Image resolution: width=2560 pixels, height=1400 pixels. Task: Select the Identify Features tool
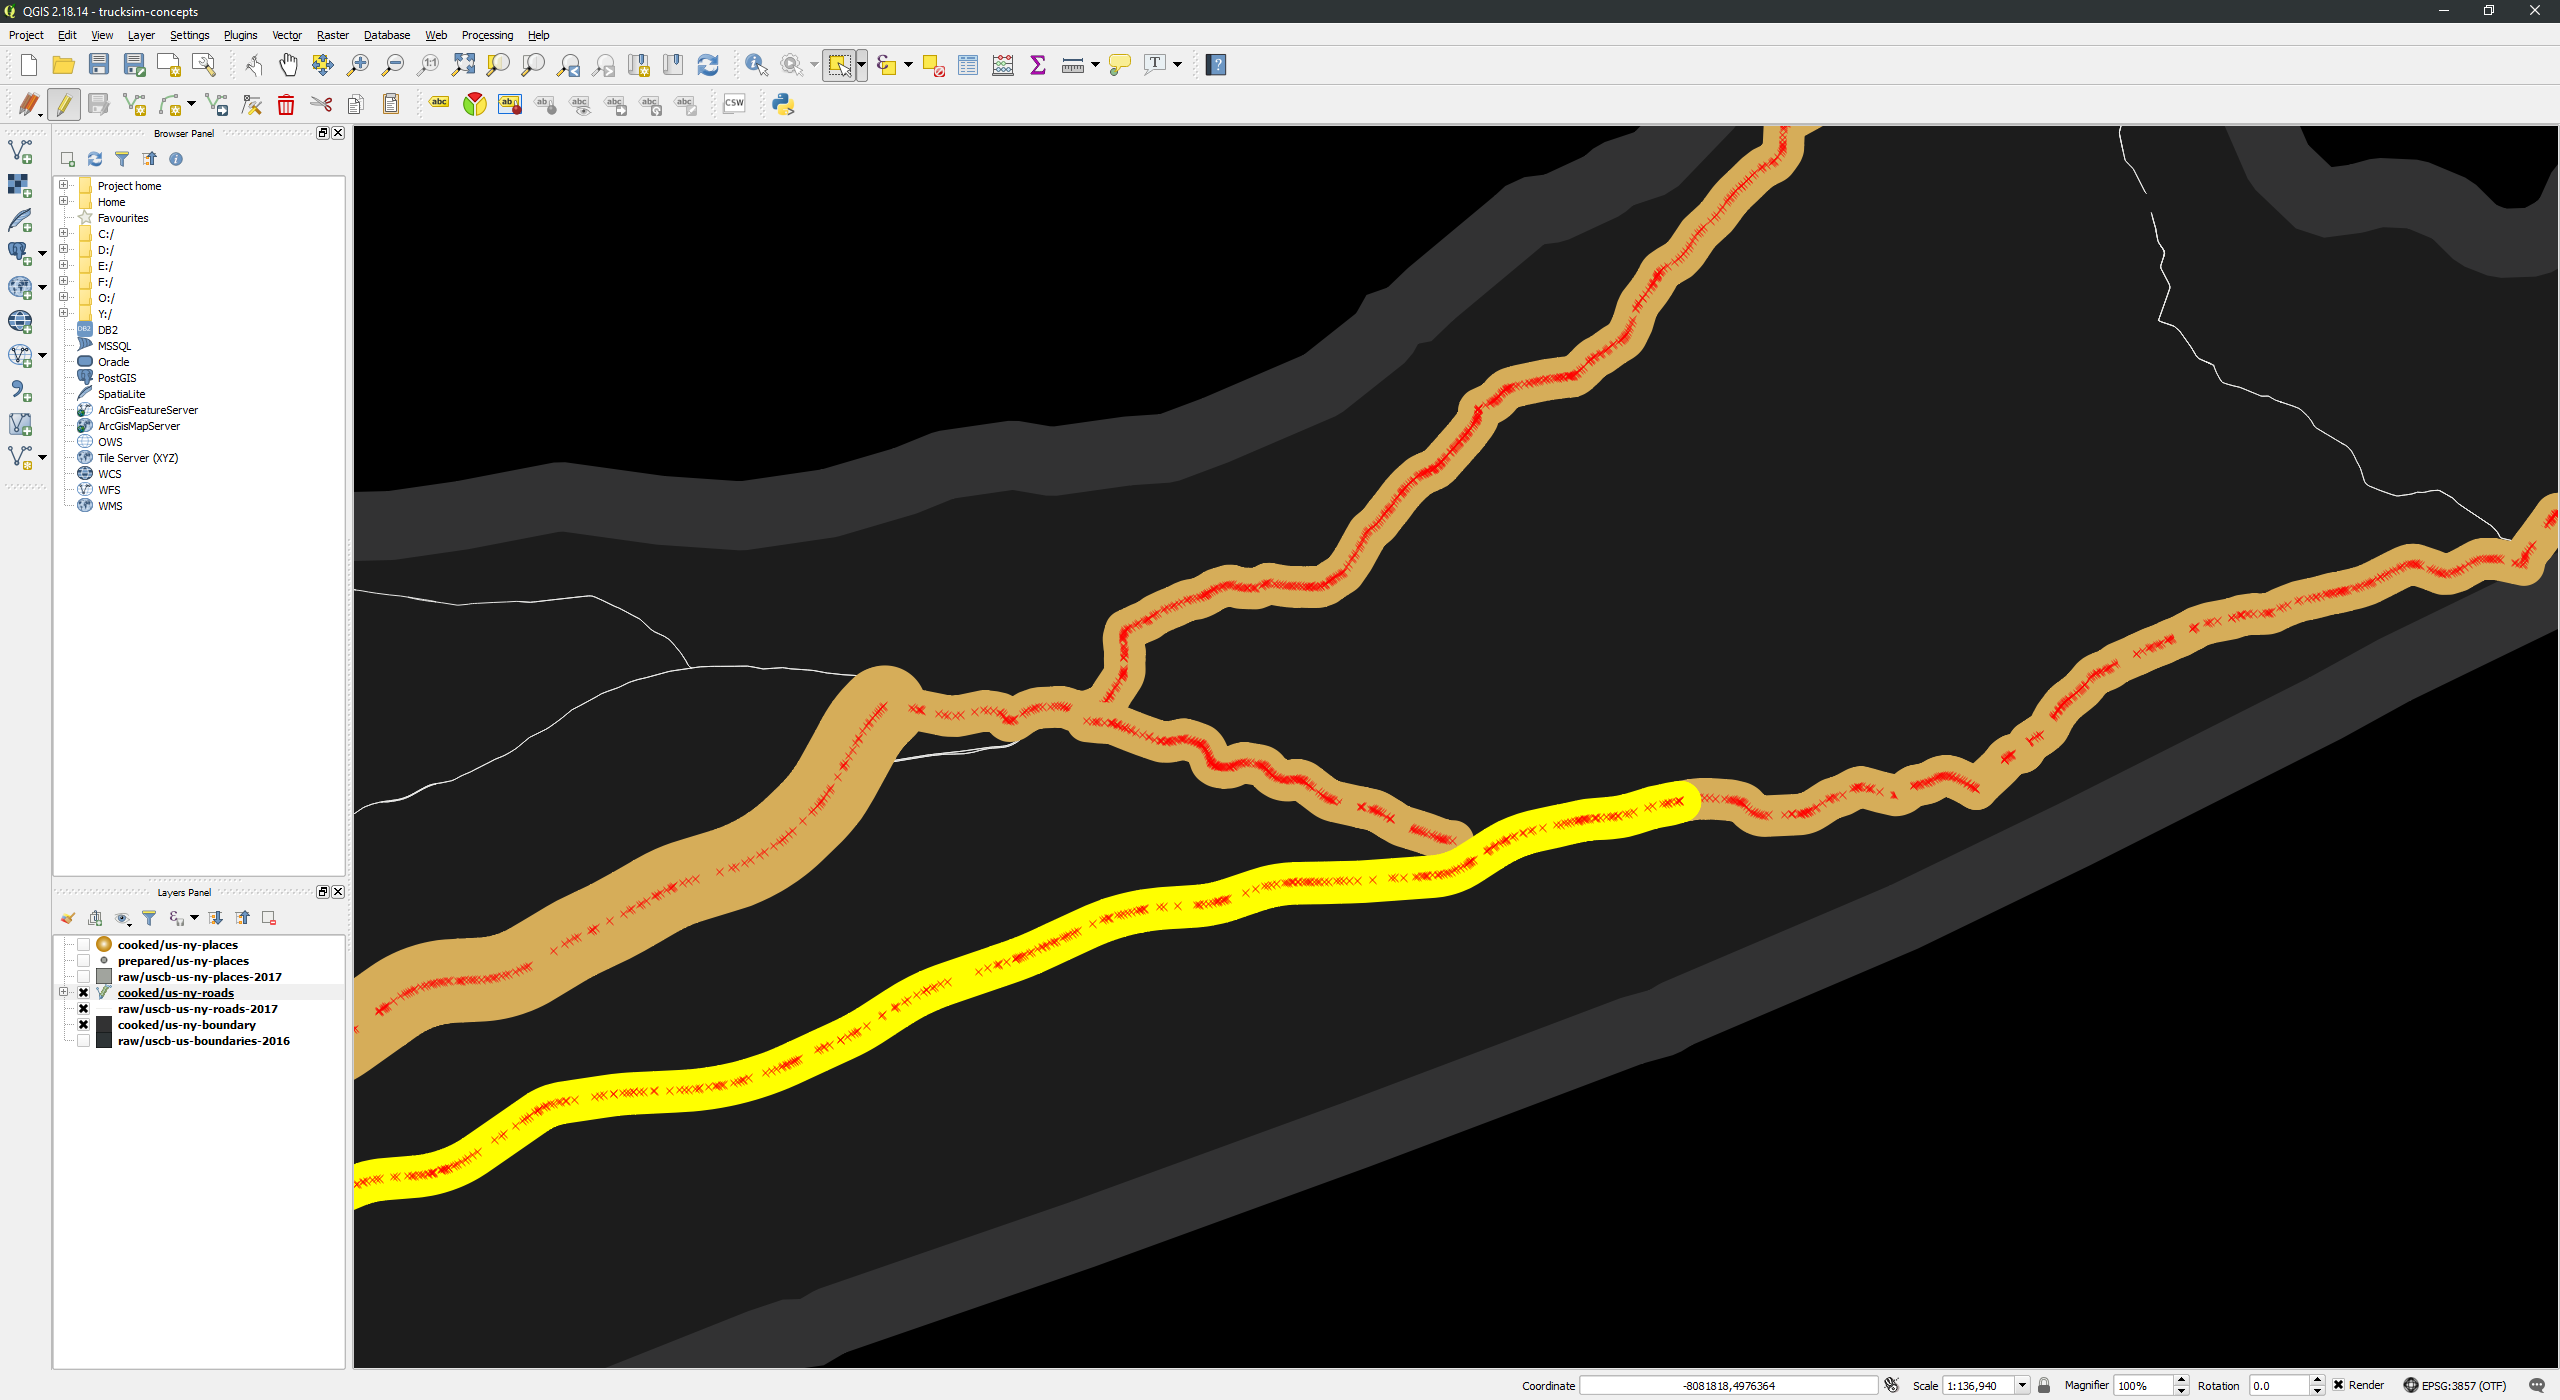pos(757,65)
